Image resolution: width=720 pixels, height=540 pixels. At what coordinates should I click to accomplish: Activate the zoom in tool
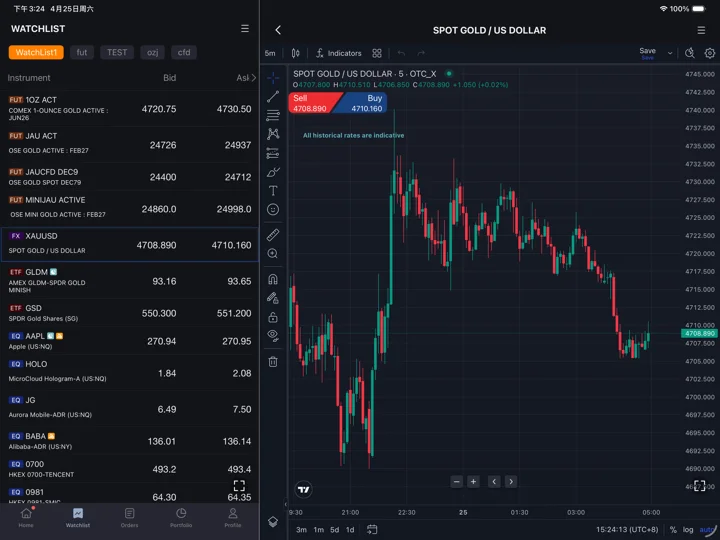(273, 253)
